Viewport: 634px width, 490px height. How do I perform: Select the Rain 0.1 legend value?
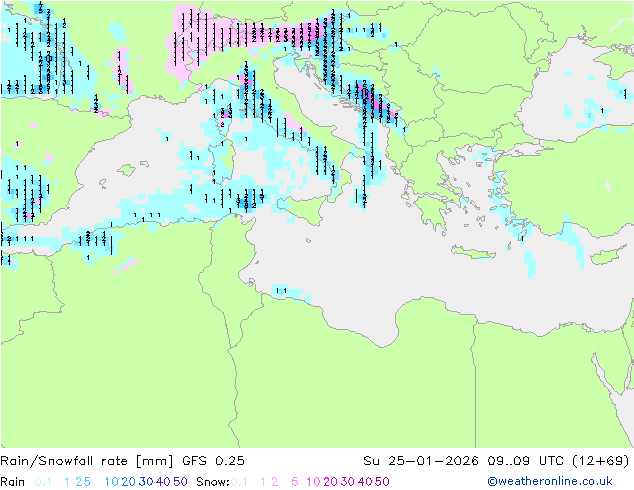click(x=43, y=482)
